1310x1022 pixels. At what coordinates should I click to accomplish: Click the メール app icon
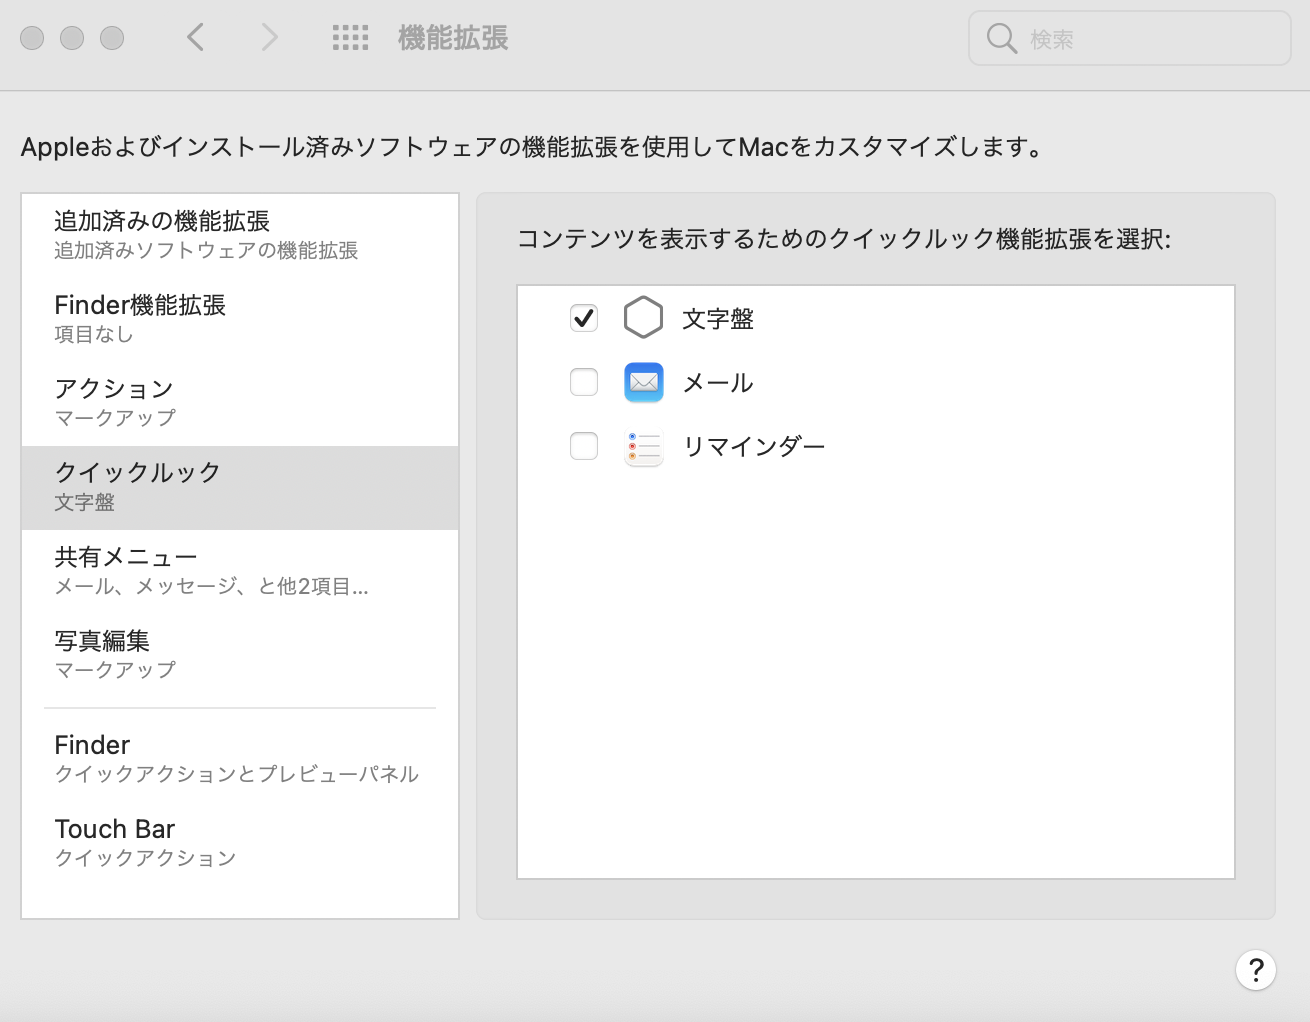click(643, 382)
